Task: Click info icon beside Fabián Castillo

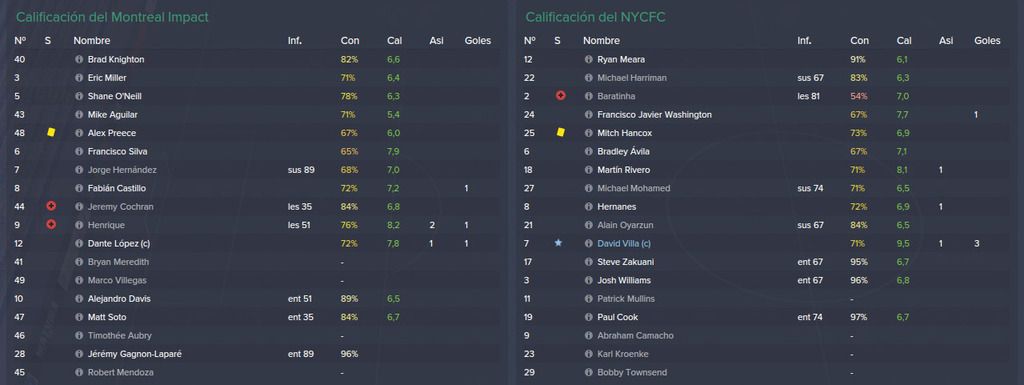Action: pos(79,188)
